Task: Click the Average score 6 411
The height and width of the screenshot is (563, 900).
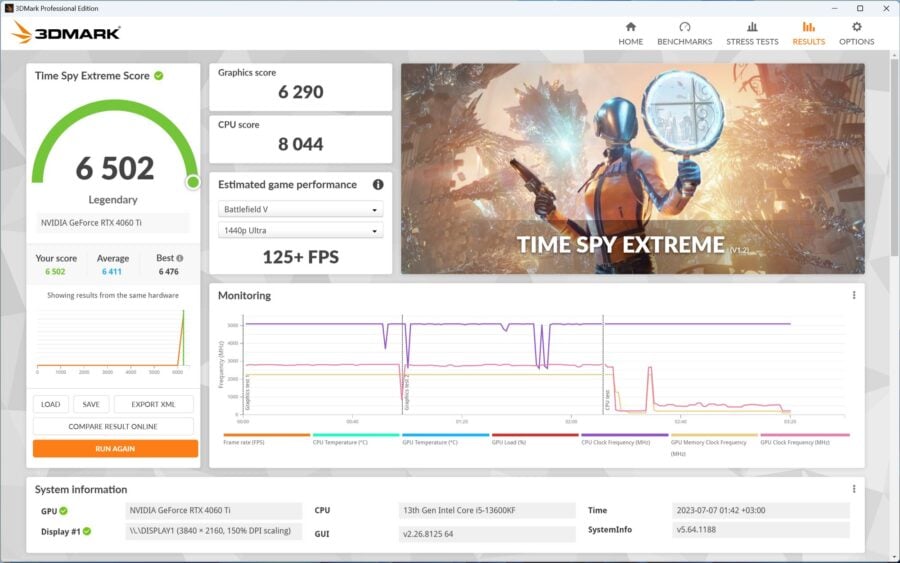Action: point(112,271)
